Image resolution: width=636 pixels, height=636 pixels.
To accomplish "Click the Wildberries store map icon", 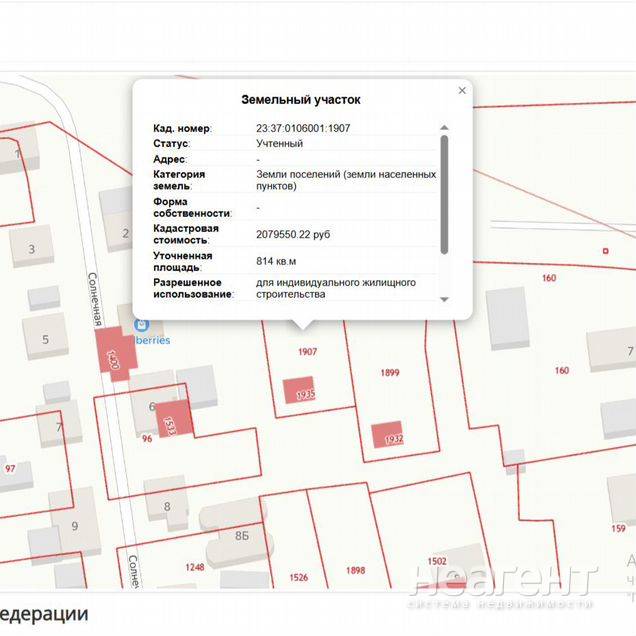I will click(x=142, y=326).
